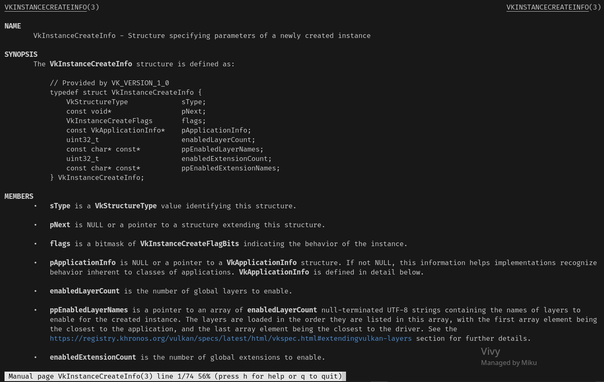Click the Vivy watermark text
Screen dimensions: 604x382
coord(490,352)
